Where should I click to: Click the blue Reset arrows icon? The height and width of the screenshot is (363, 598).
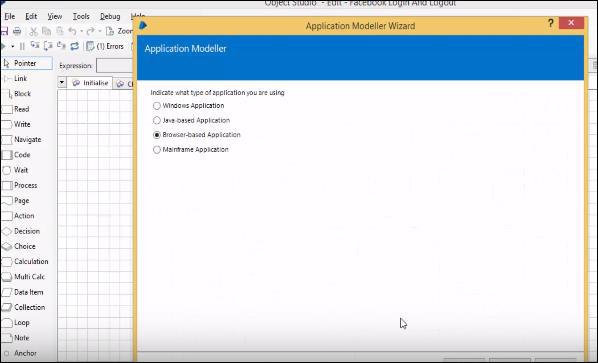[74, 46]
